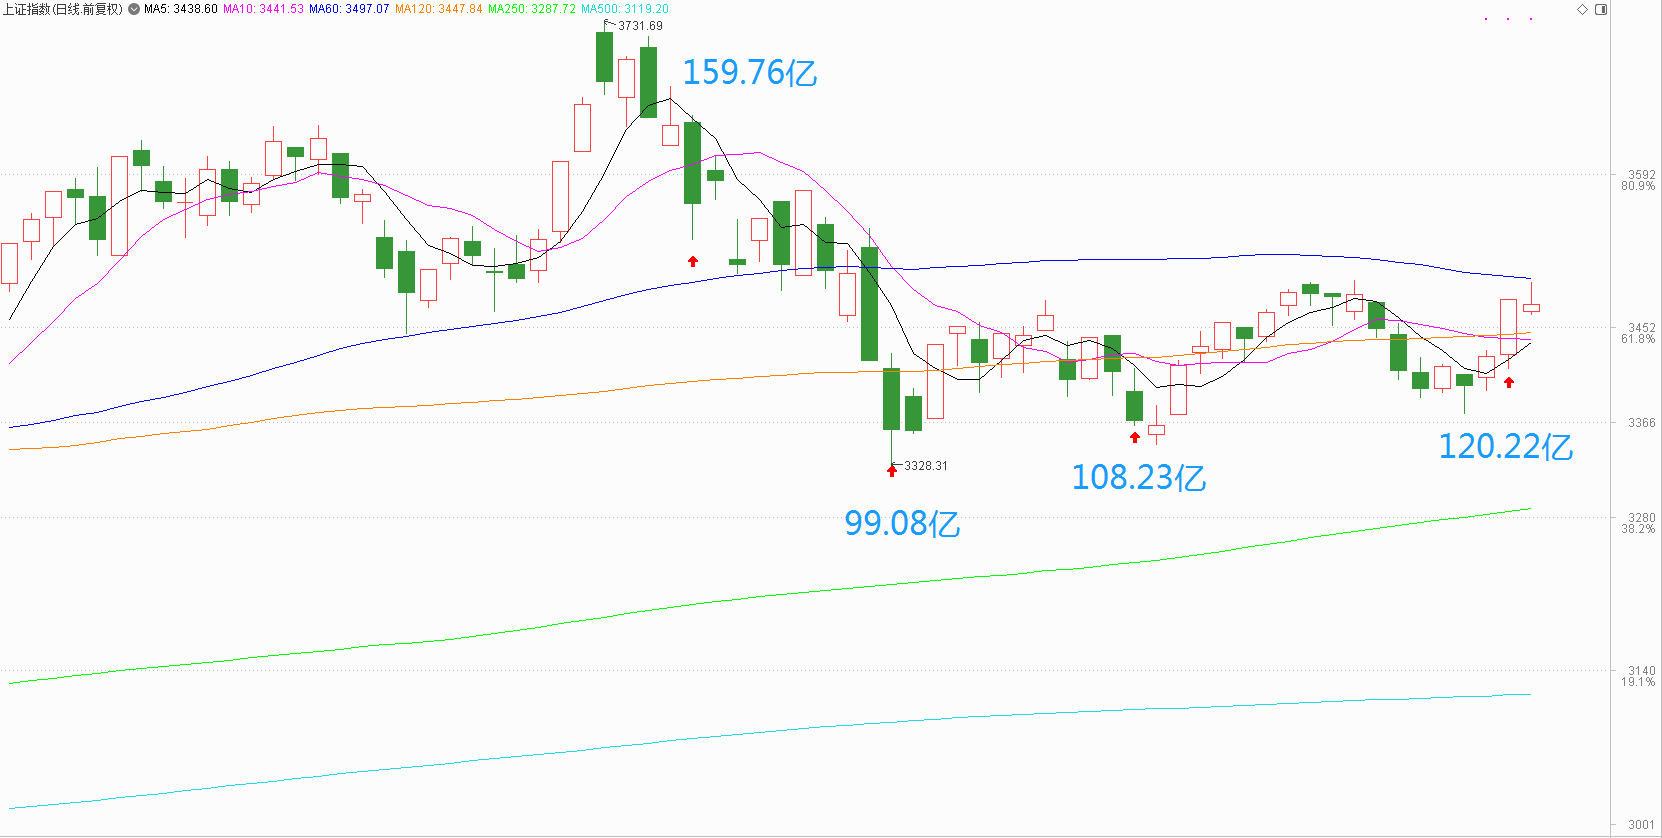The height and width of the screenshot is (838, 1662).
Task: Select the 108.23亿 text annotation
Action: tap(1138, 478)
